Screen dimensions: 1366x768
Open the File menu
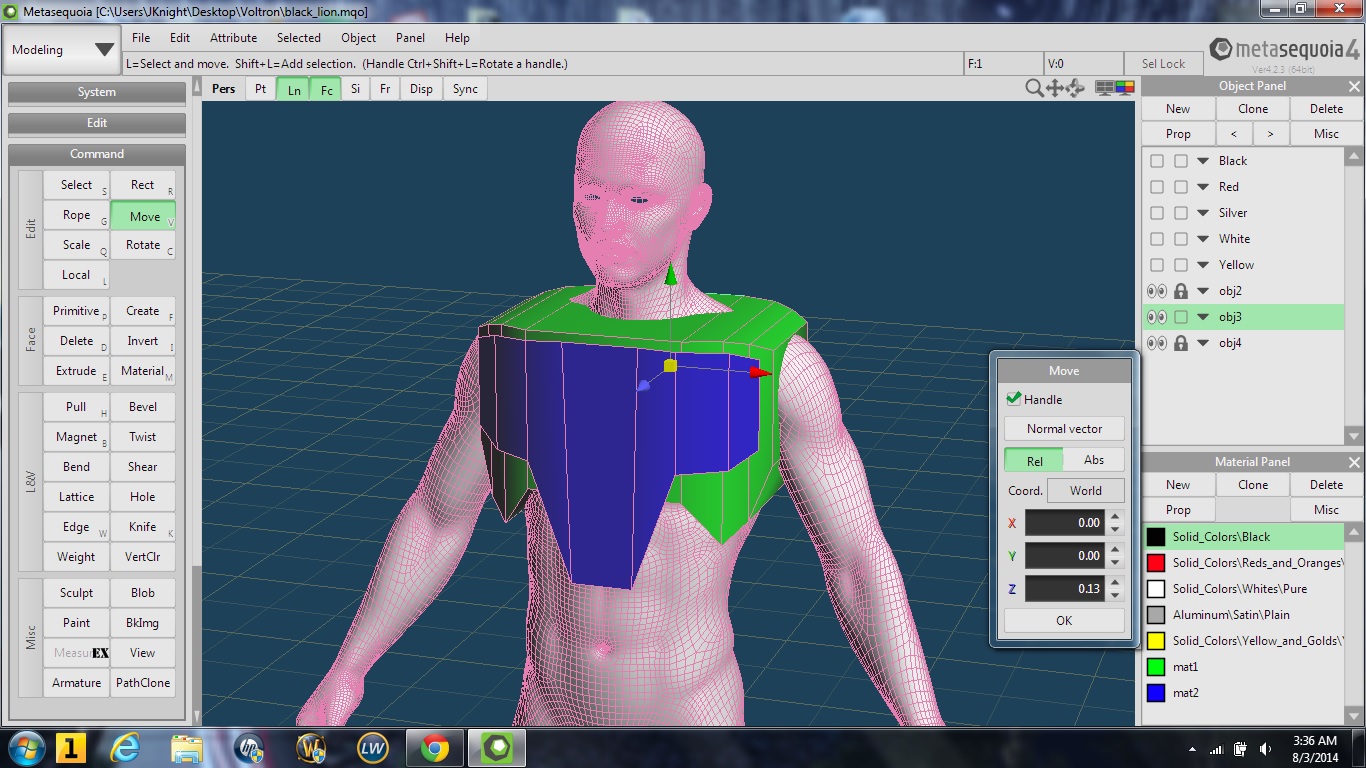coord(141,38)
